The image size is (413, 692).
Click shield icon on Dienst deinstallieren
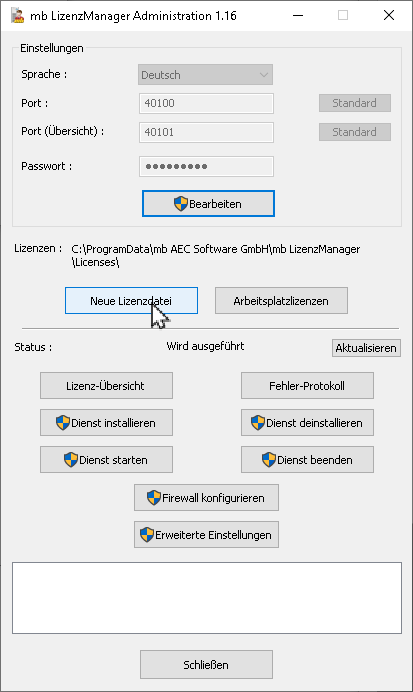(258, 423)
